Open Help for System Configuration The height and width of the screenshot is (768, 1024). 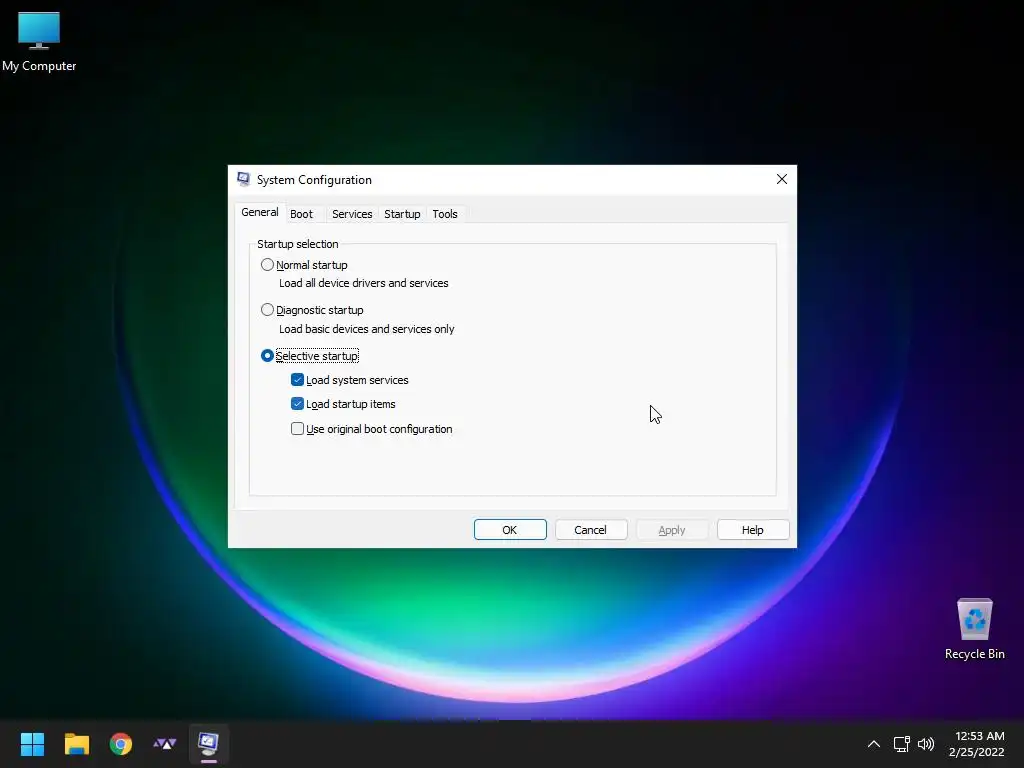tap(753, 530)
